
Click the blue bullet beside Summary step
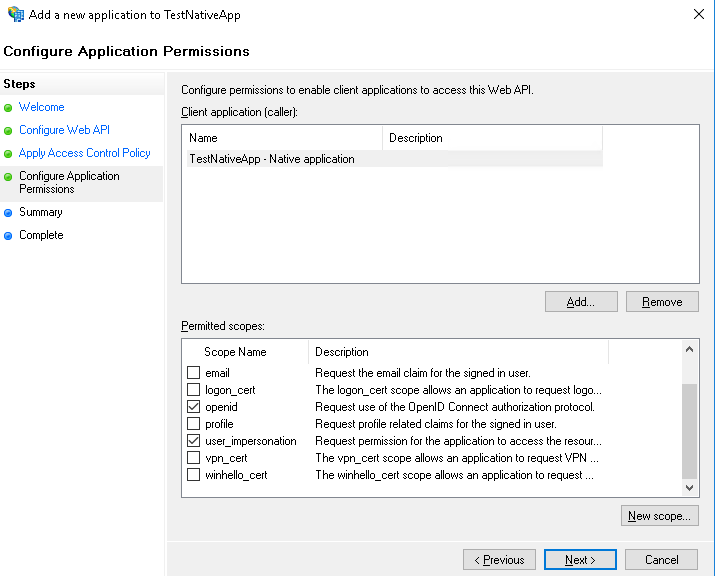click(8, 213)
